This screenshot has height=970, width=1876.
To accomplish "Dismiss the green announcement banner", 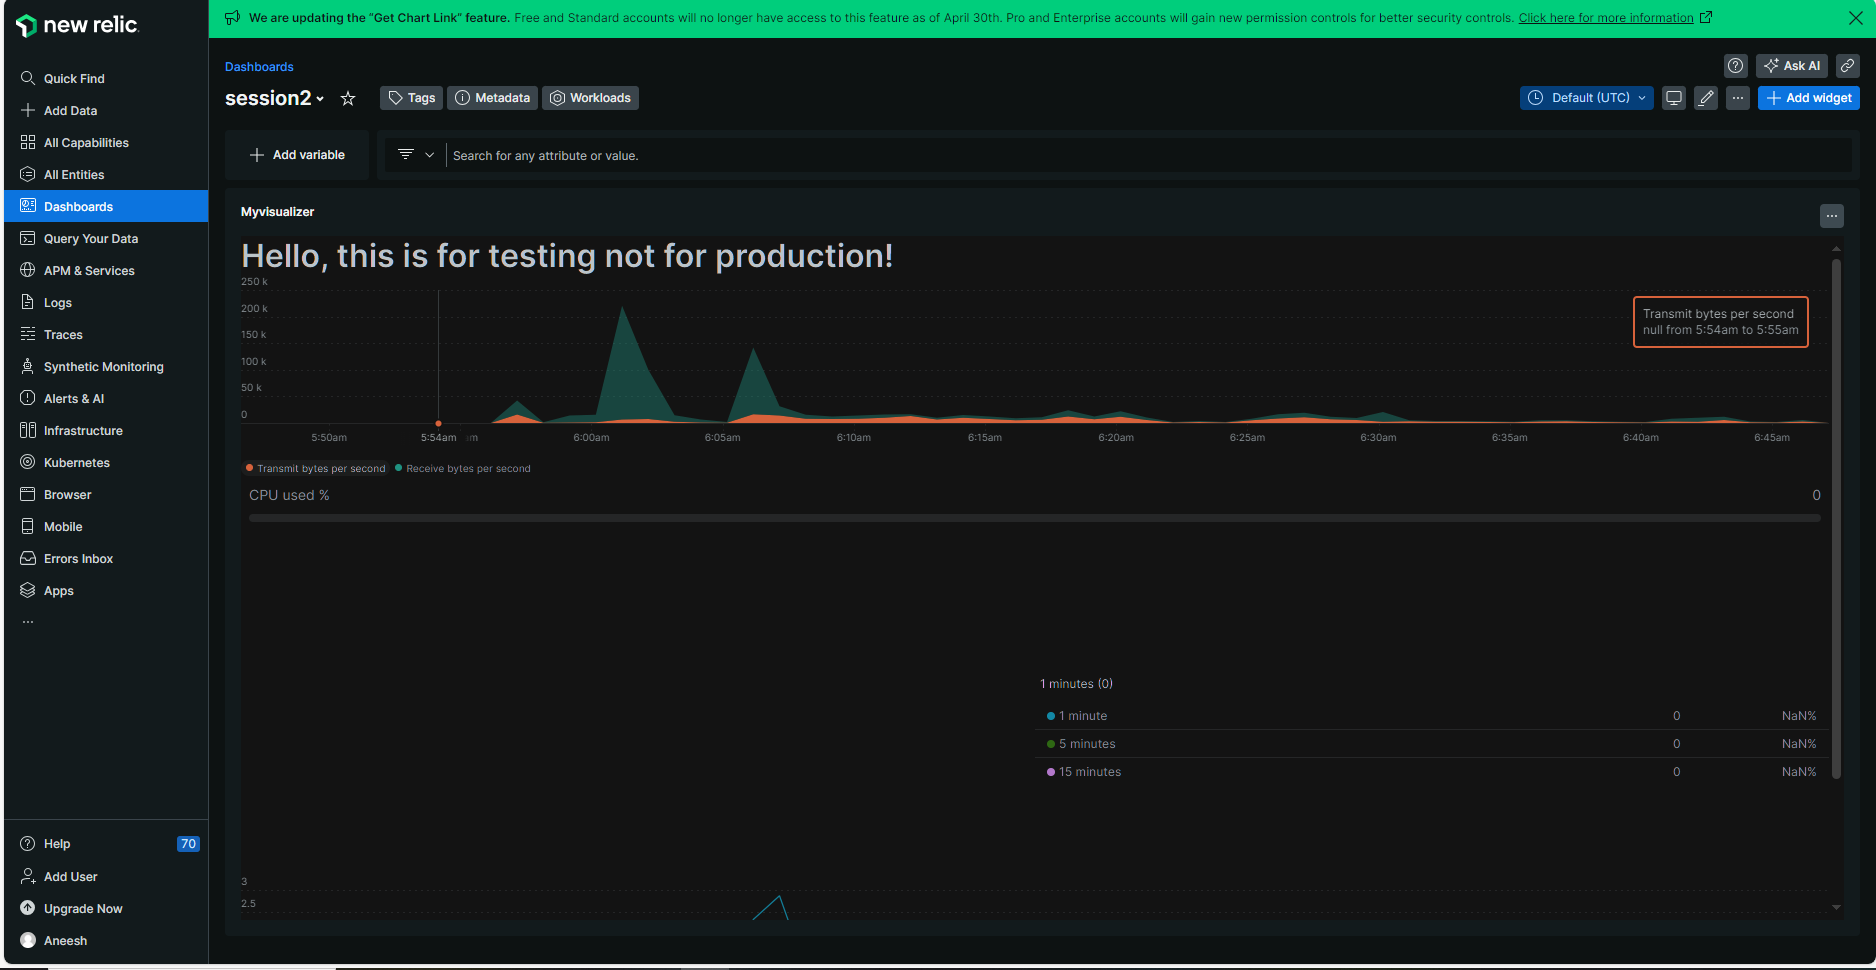I will [1855, 18].
